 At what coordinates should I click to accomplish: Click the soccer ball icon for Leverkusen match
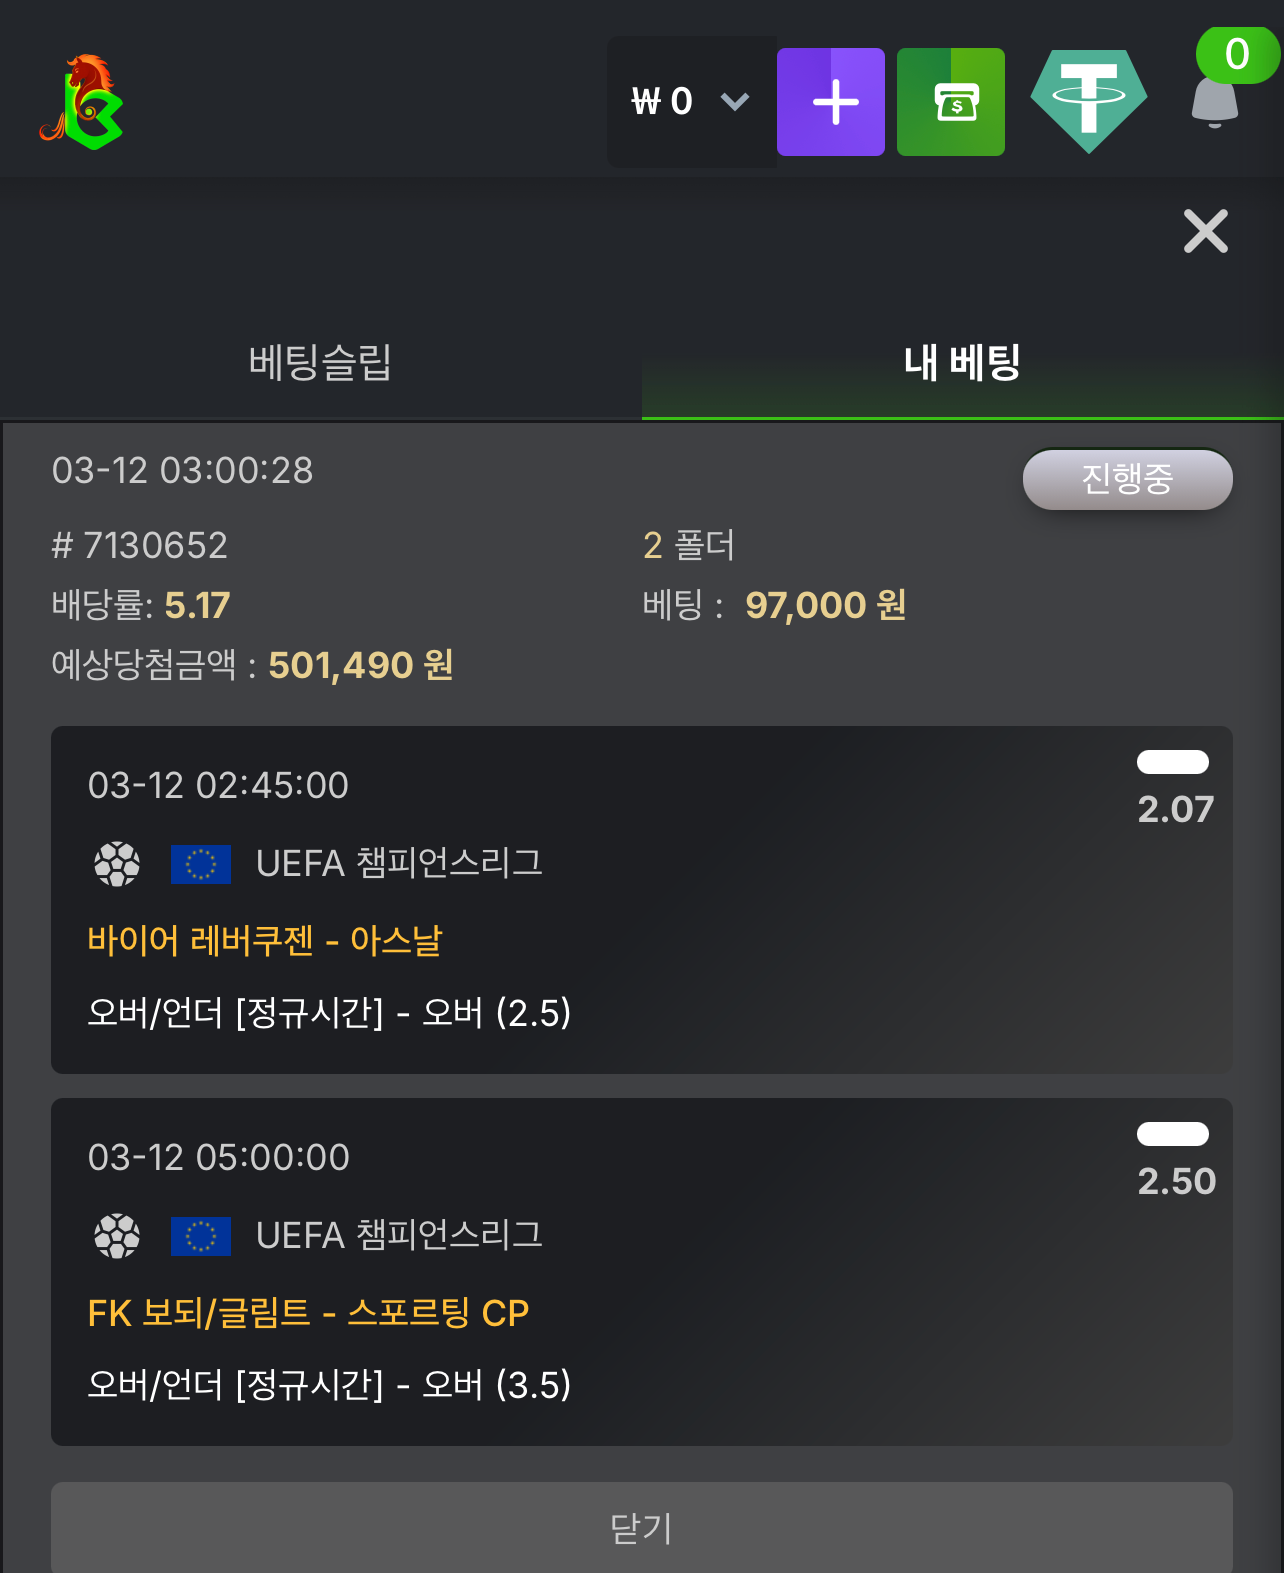[117, 864]
